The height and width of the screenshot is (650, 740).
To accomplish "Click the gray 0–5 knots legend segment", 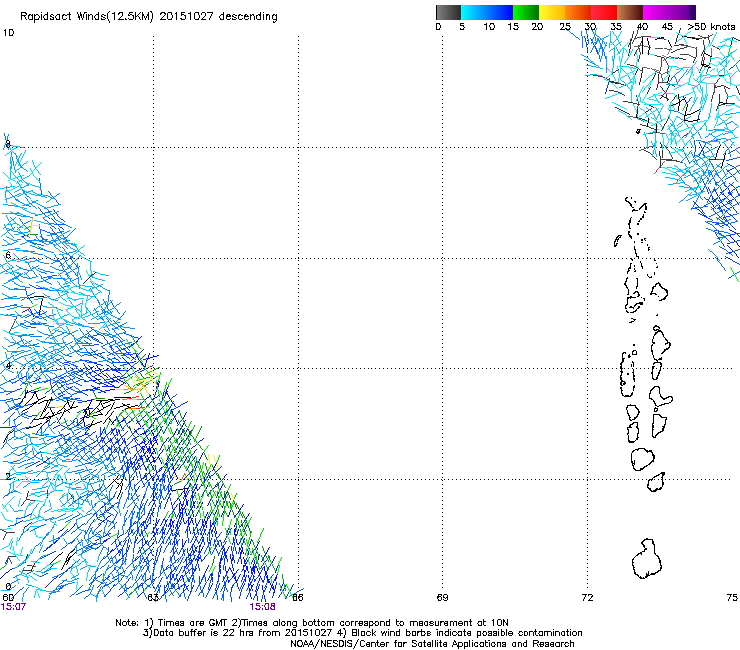I will coord(448,12).
